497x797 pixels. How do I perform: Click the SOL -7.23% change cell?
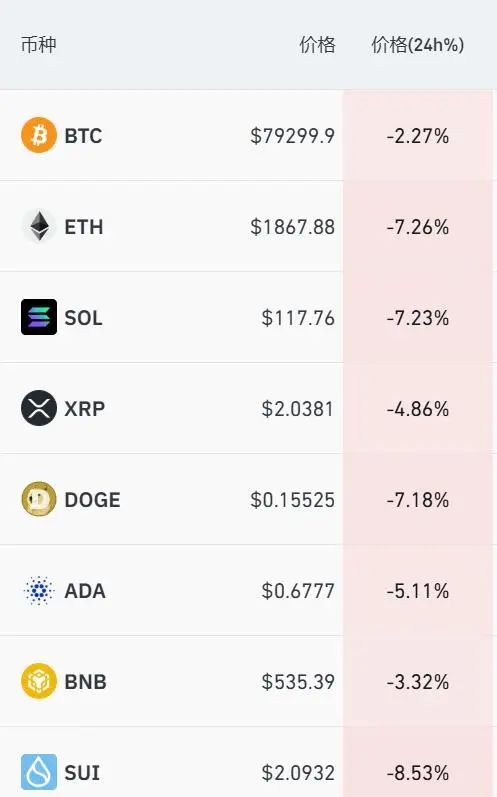coord(418,318)
